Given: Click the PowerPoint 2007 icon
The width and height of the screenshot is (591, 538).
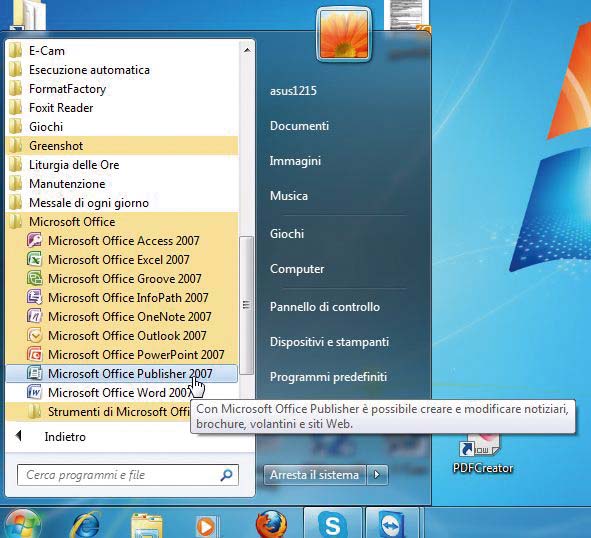Looking at the screenshot, I should pyautogui.click(x=34, y=354).
